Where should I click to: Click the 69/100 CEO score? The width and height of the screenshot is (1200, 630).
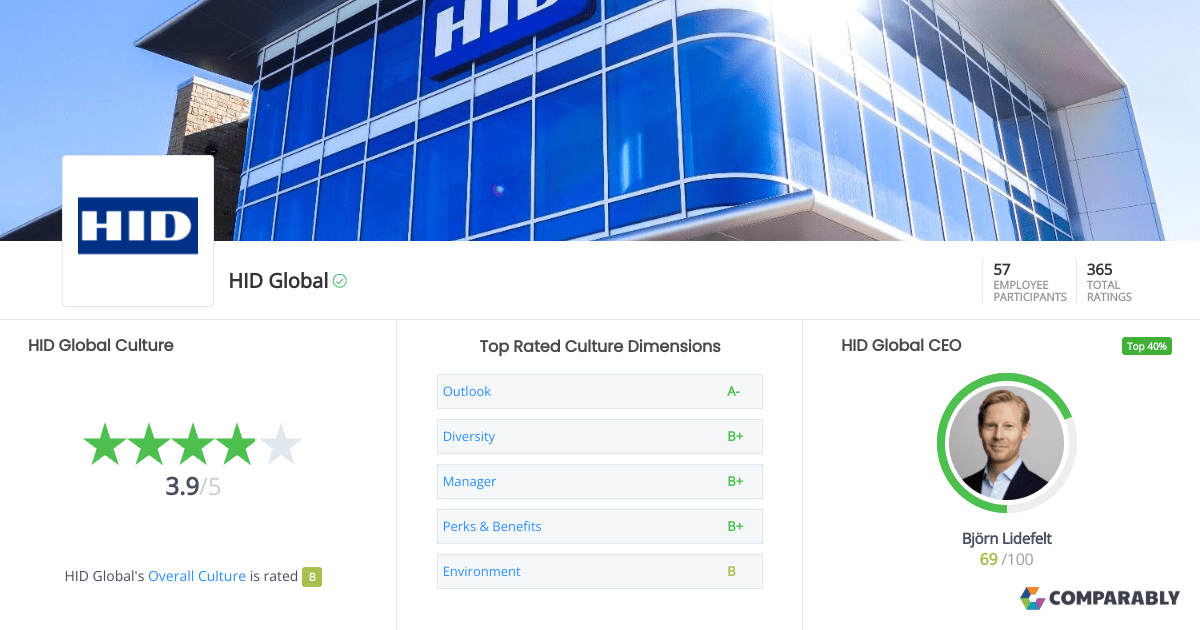point(1007,559)
